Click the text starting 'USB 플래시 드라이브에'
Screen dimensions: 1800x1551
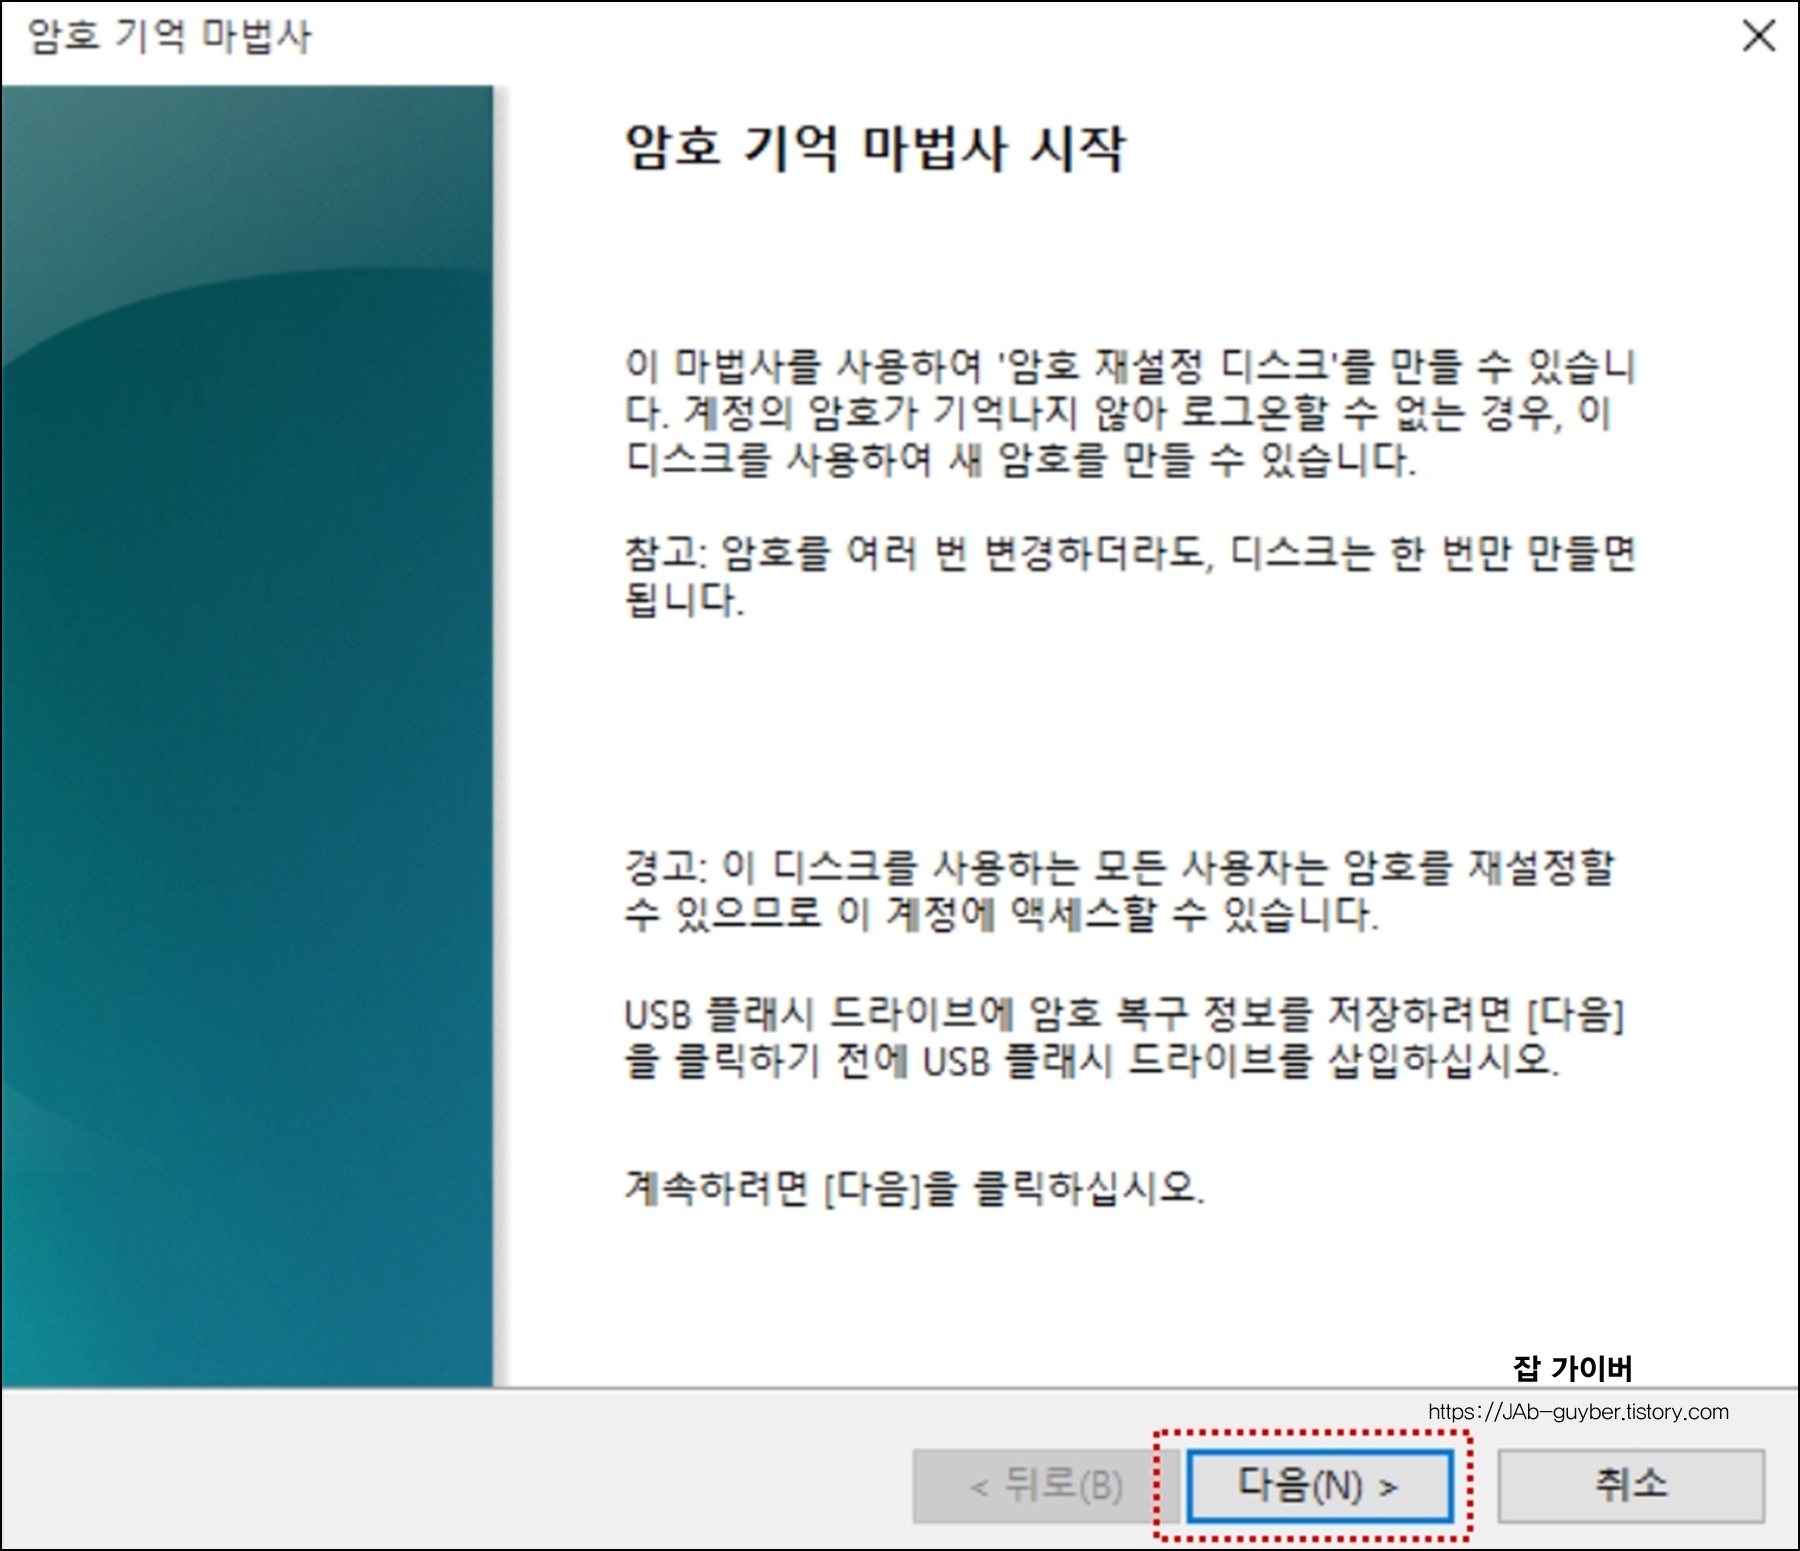(x=1123, y=1037)
